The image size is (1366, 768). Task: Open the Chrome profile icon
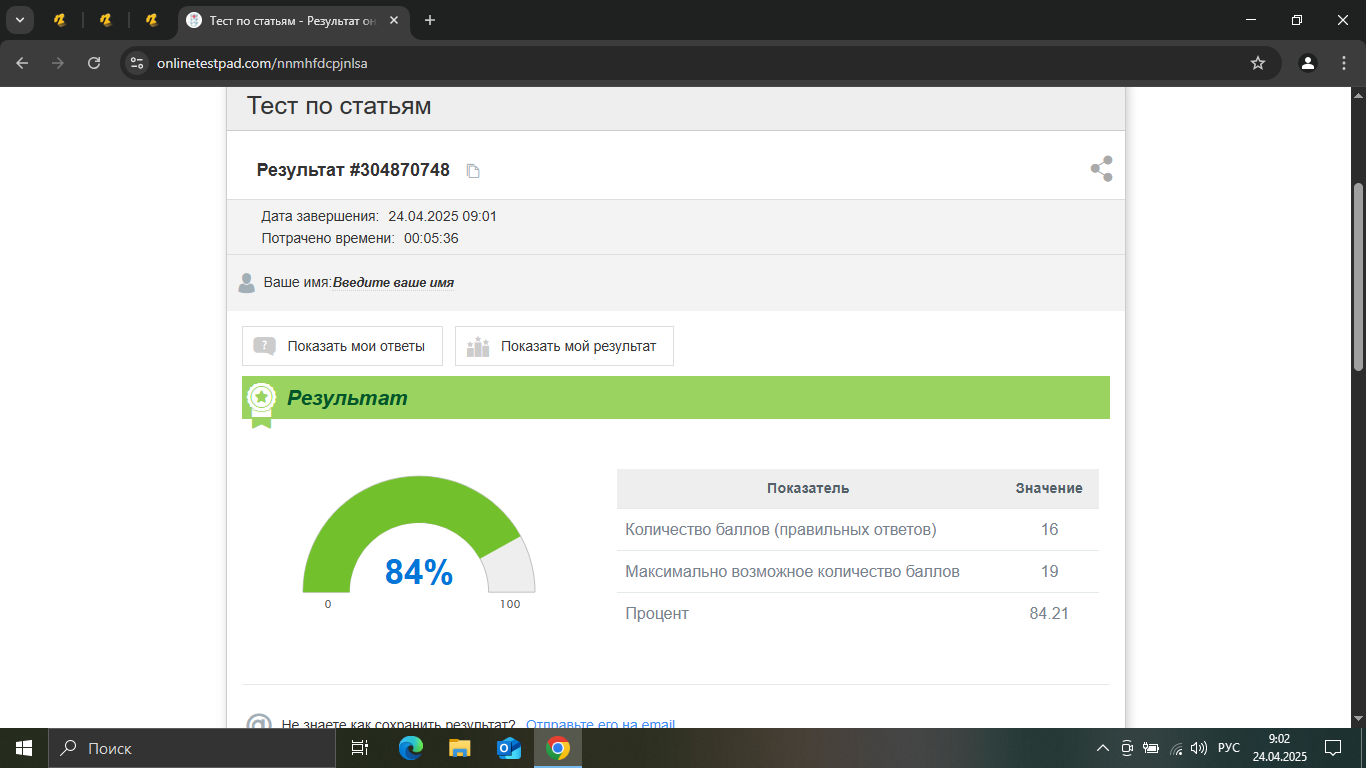(1307, 63)
